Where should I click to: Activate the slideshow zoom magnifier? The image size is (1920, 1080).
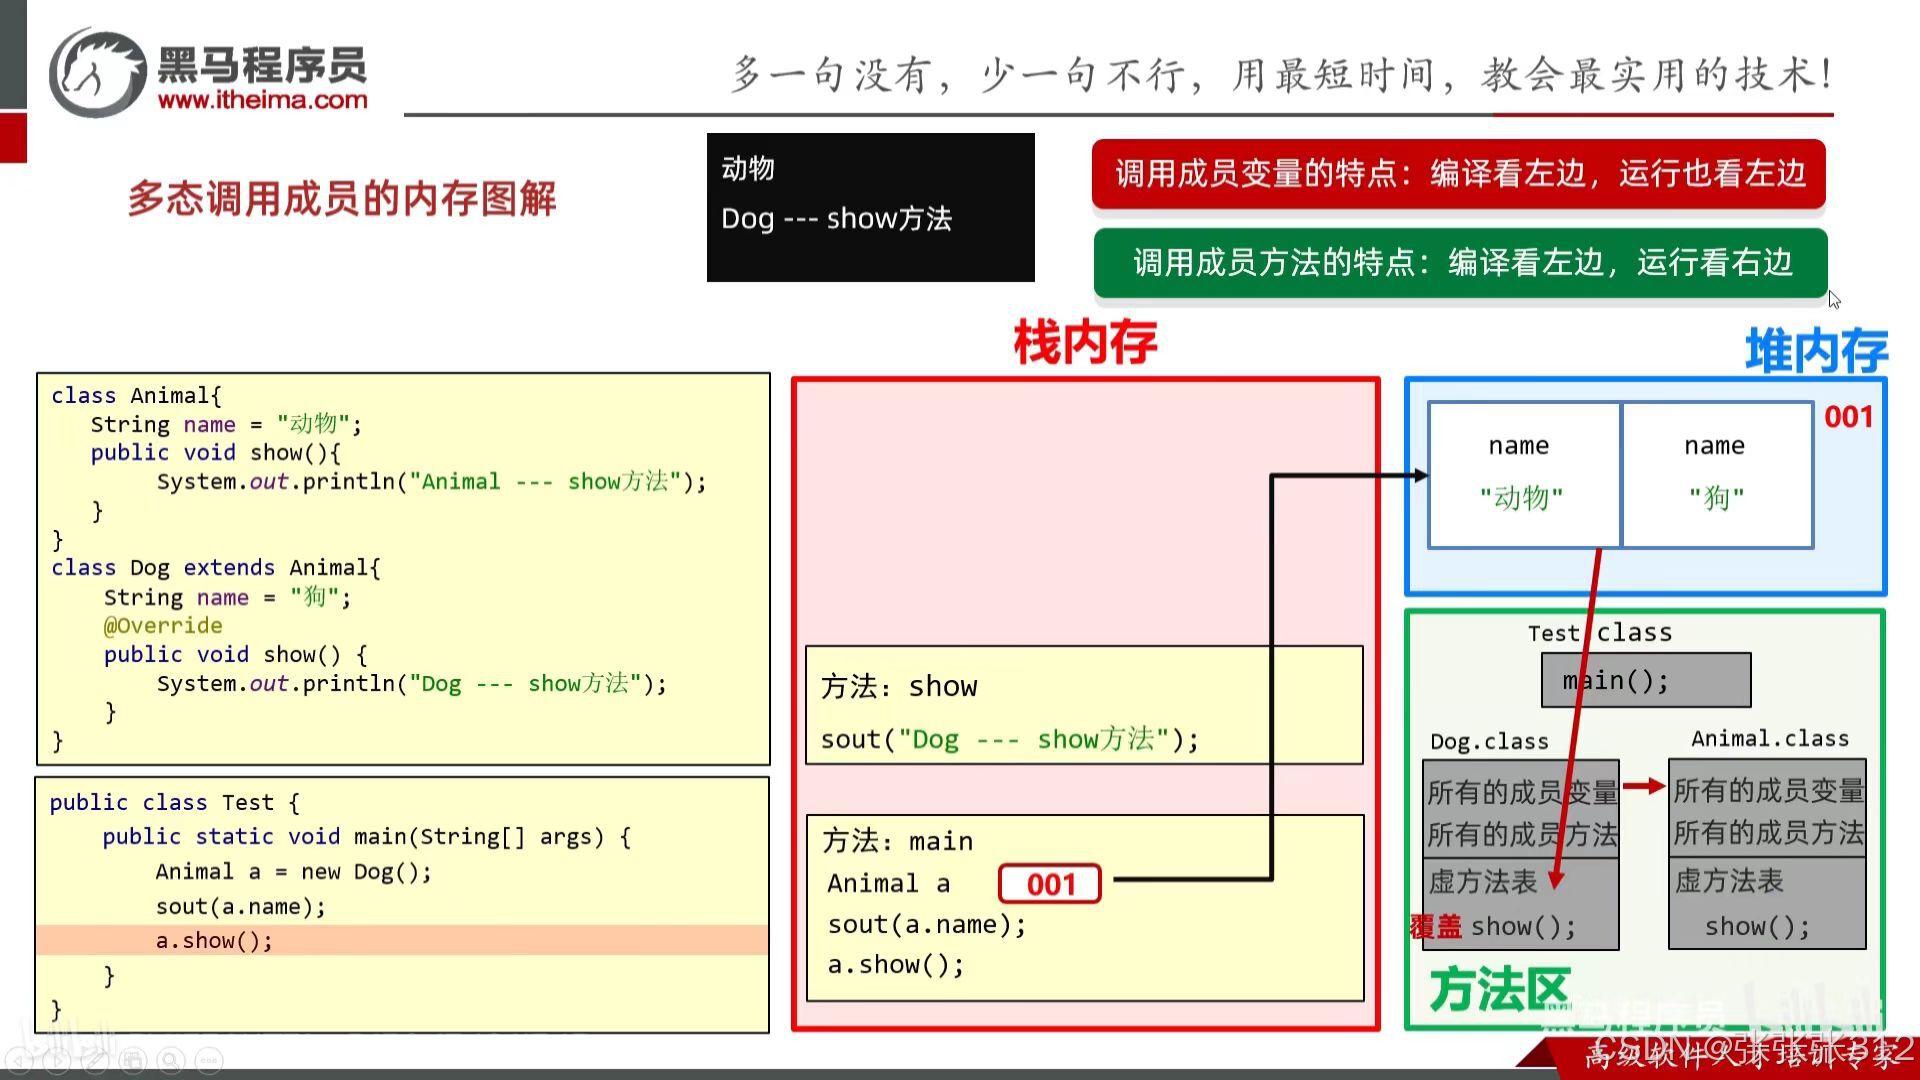(170, 1061)
